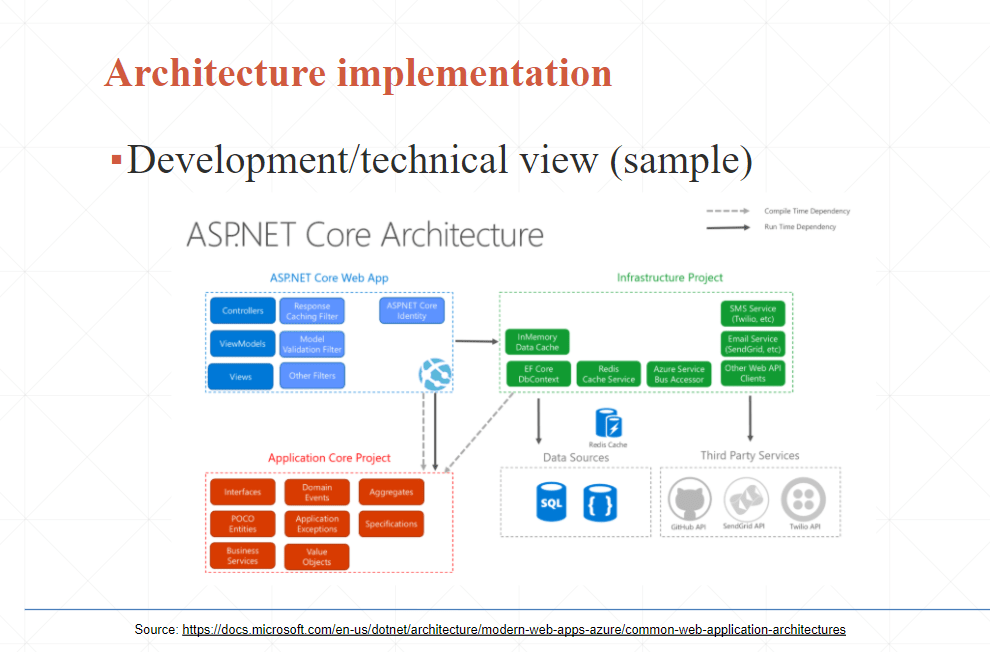
Task: Click the Application Exceptions box
Action: click(317, 524)
